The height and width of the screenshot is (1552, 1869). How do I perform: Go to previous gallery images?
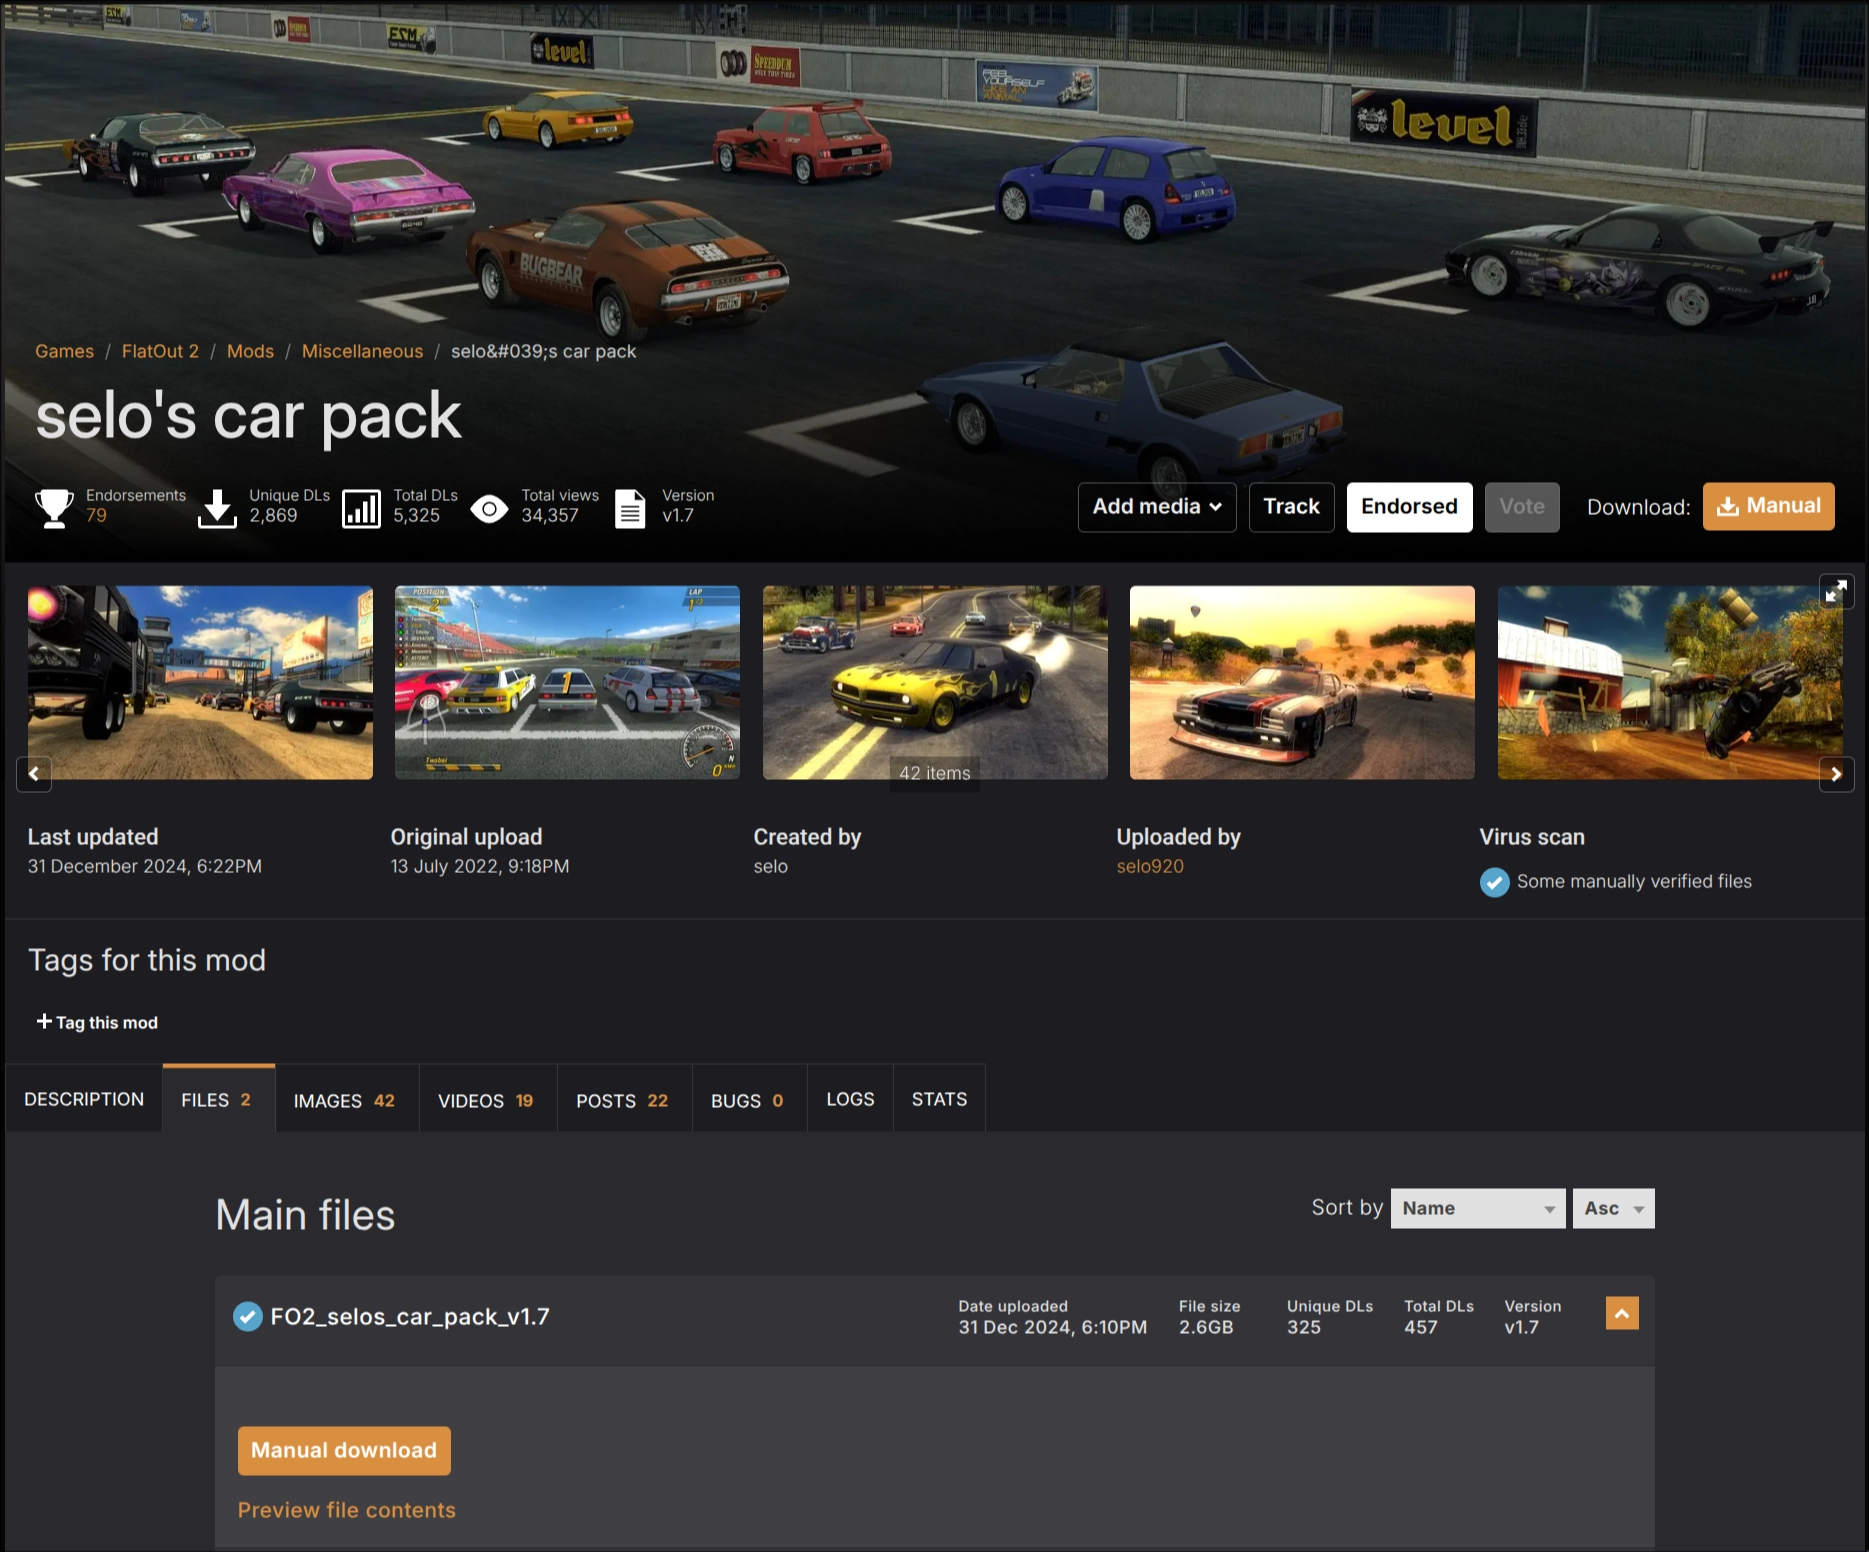pyautogui.click(x=34, y=774)
